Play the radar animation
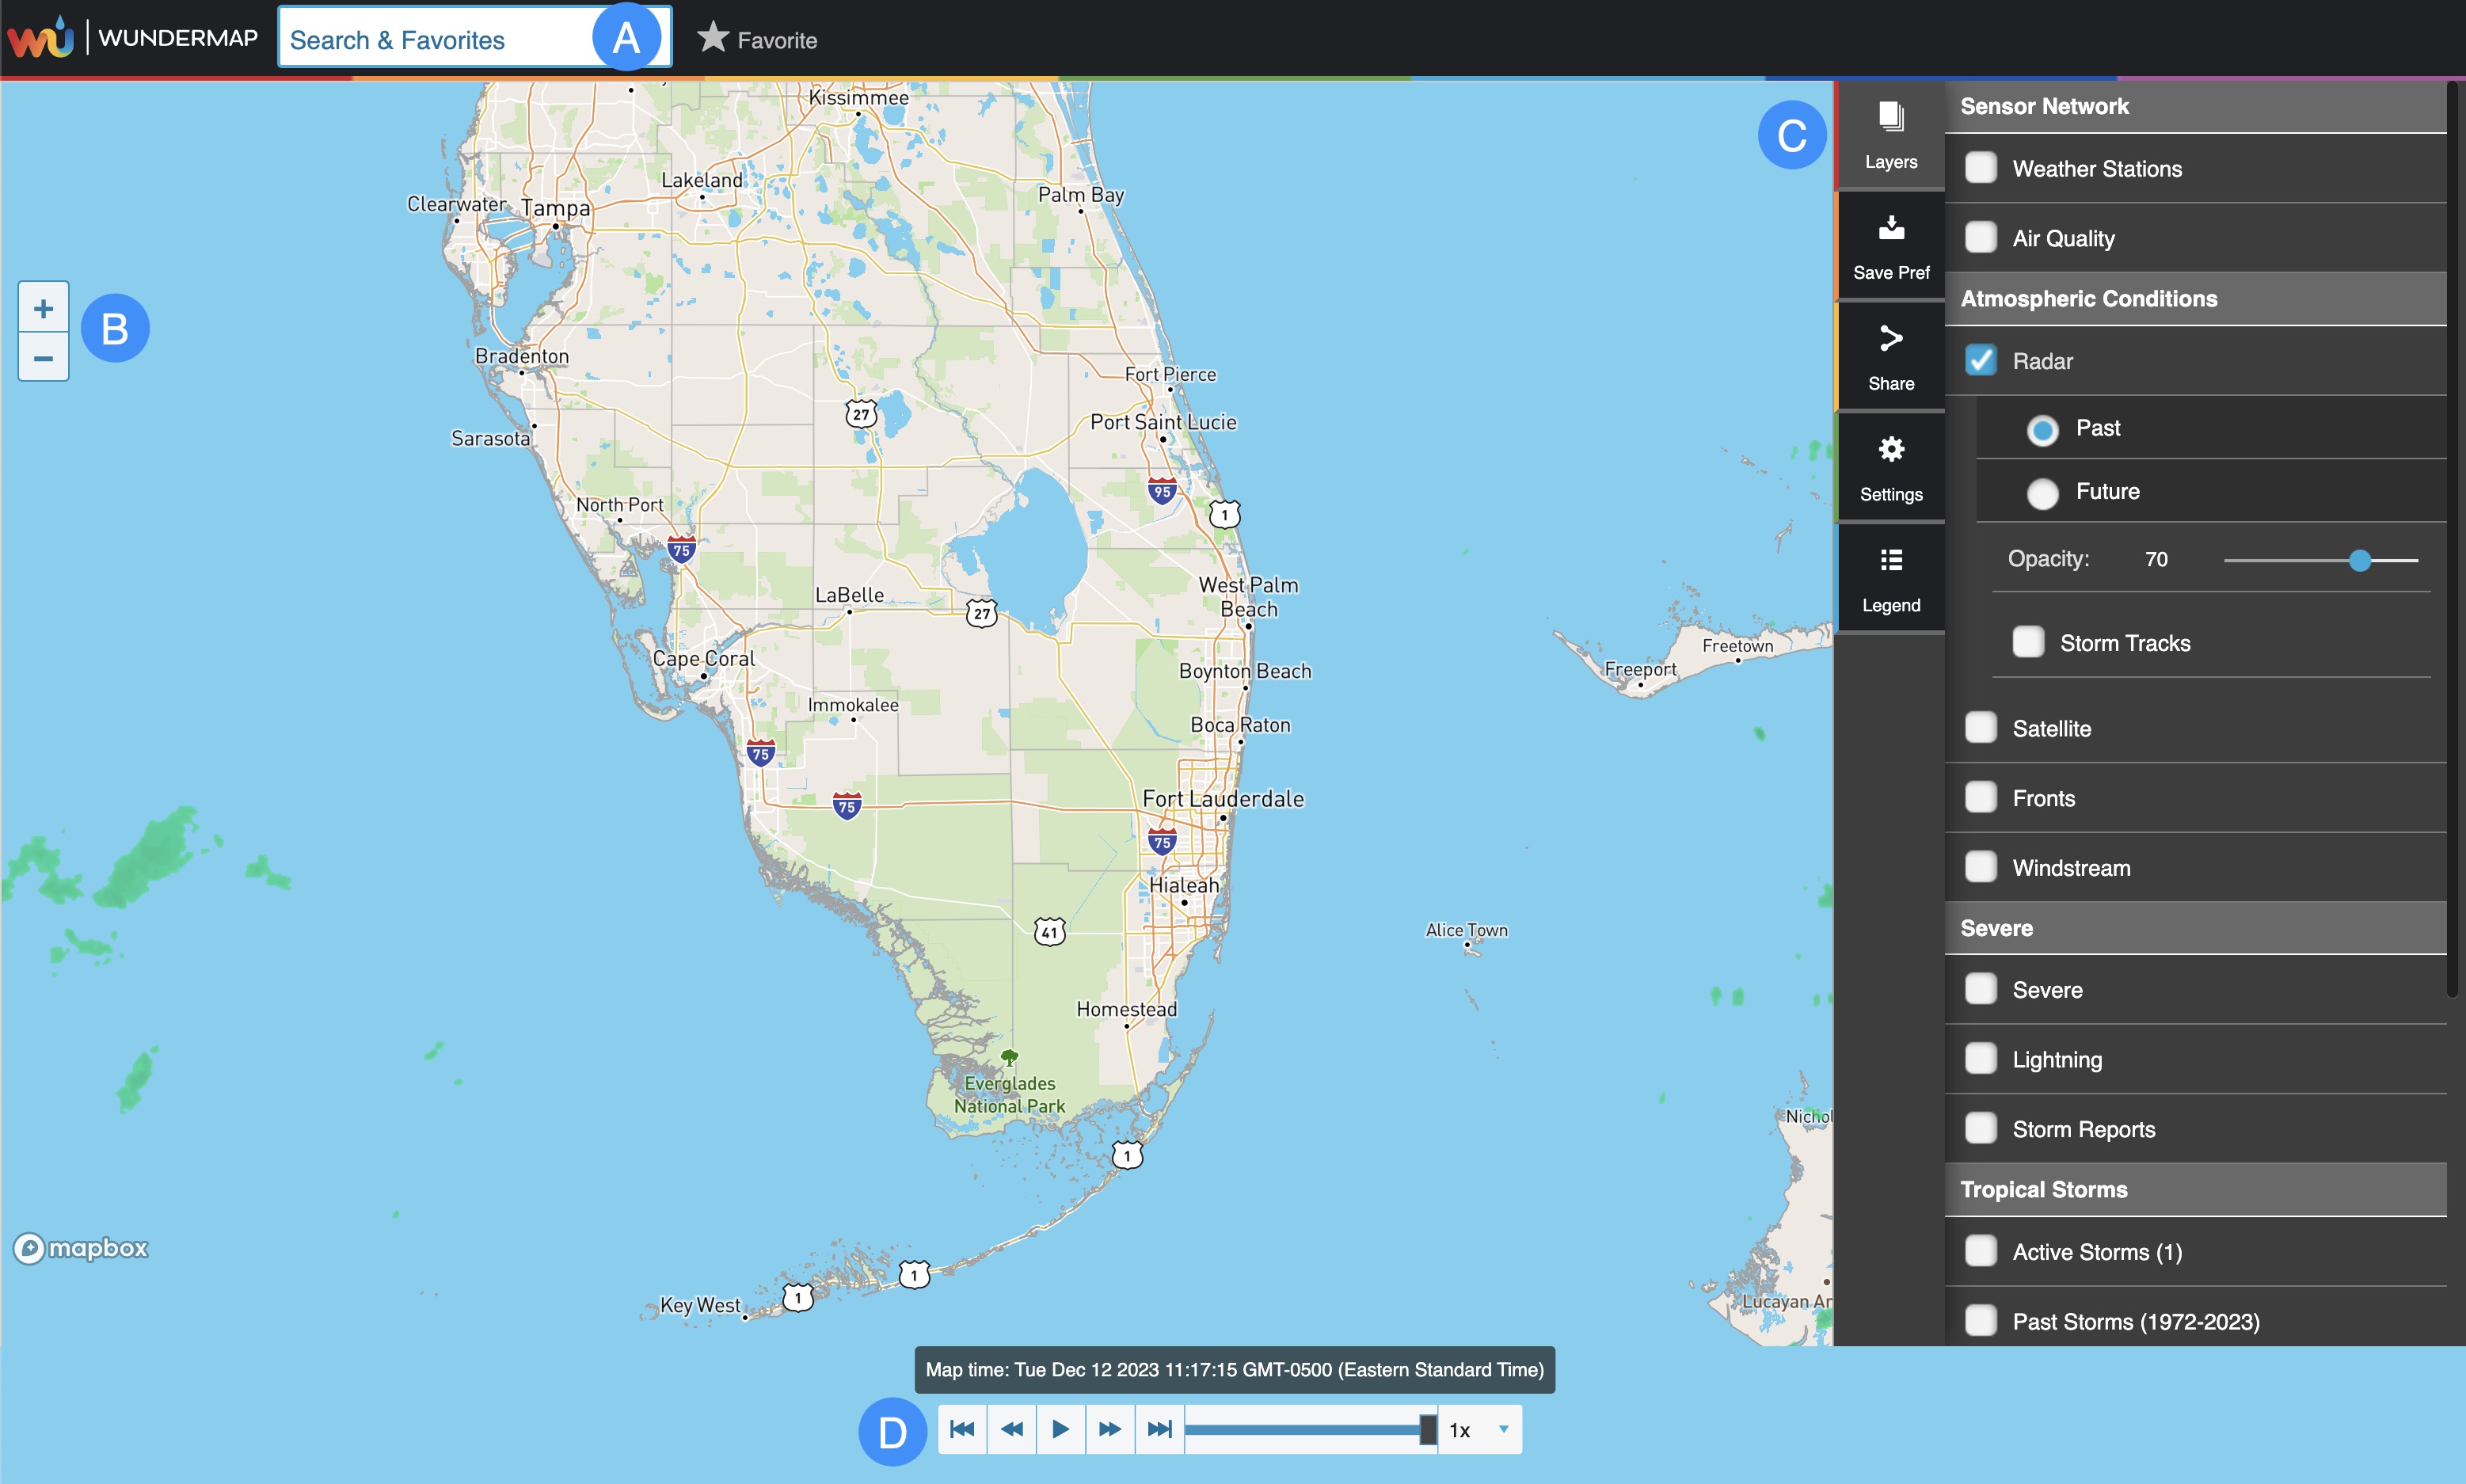This screenshot has height=1484, width=2466. click(x=1060, y=1429)
